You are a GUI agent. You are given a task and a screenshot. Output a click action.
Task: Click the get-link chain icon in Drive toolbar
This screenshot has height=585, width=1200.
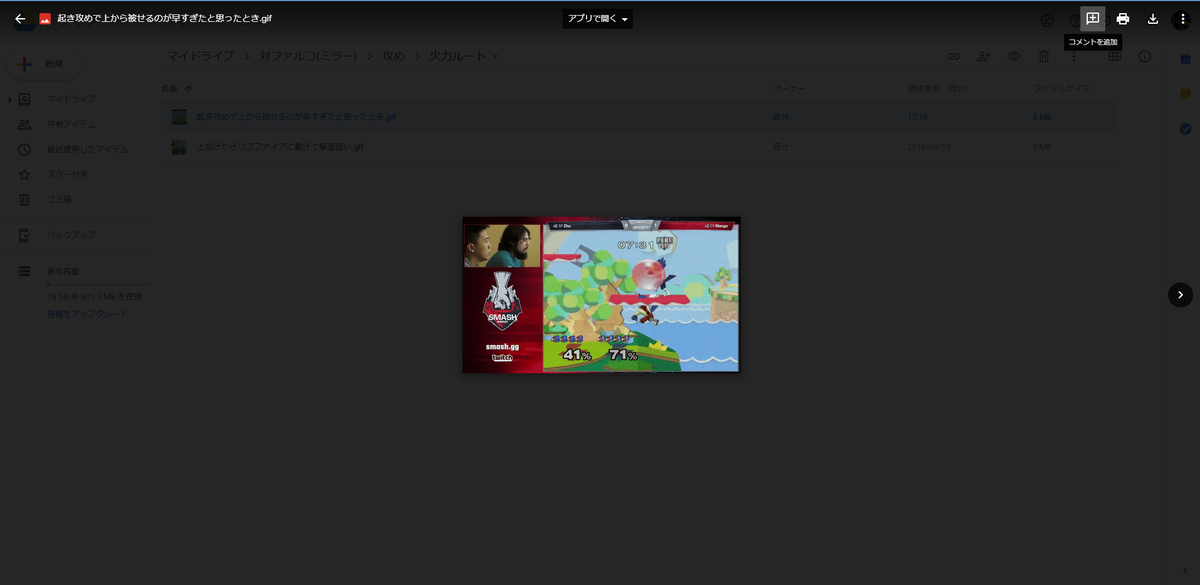[x=953, y=56]
